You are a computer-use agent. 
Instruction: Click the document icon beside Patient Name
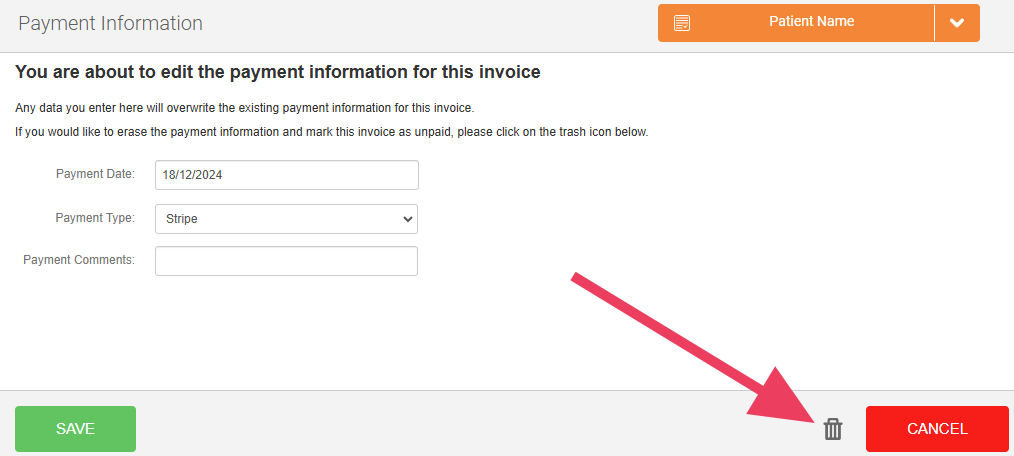click(x=682, y=22)
